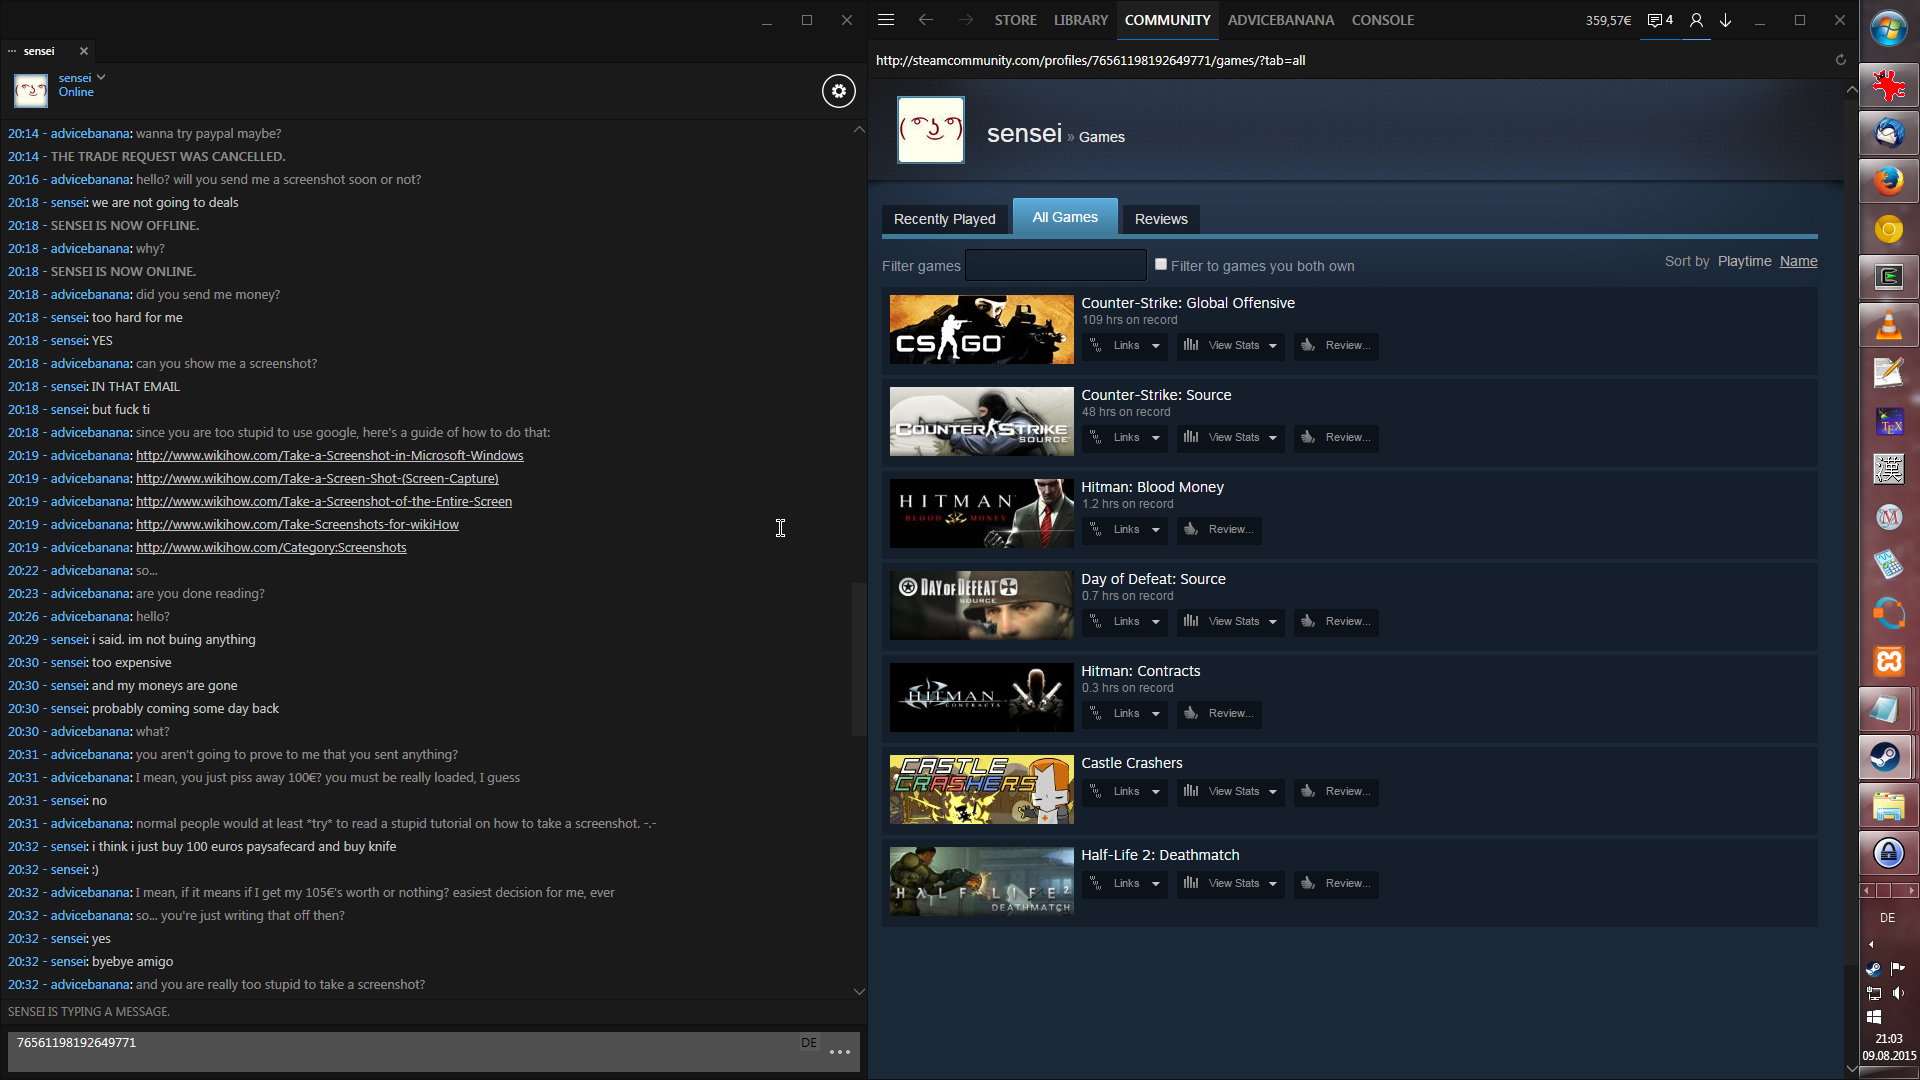The height and width of the screenshot is (1080, 1920).
Task: Expand Links dropdown for Counter-Strike: Global Offensive
Action: tap(1126, 346)
